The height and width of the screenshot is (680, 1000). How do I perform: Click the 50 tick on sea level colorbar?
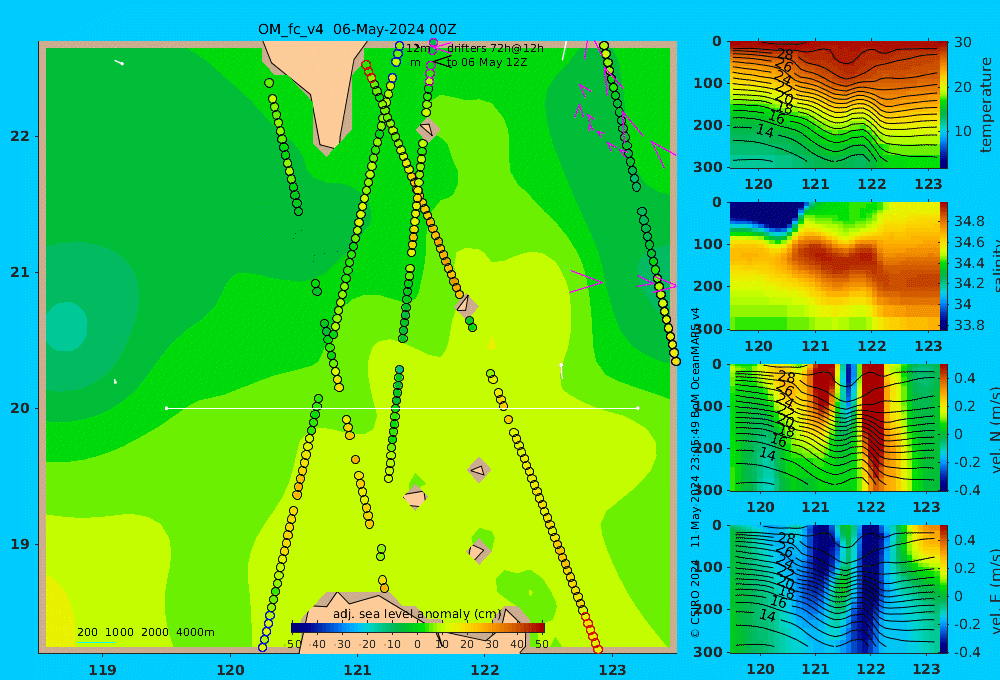point(542,644)
